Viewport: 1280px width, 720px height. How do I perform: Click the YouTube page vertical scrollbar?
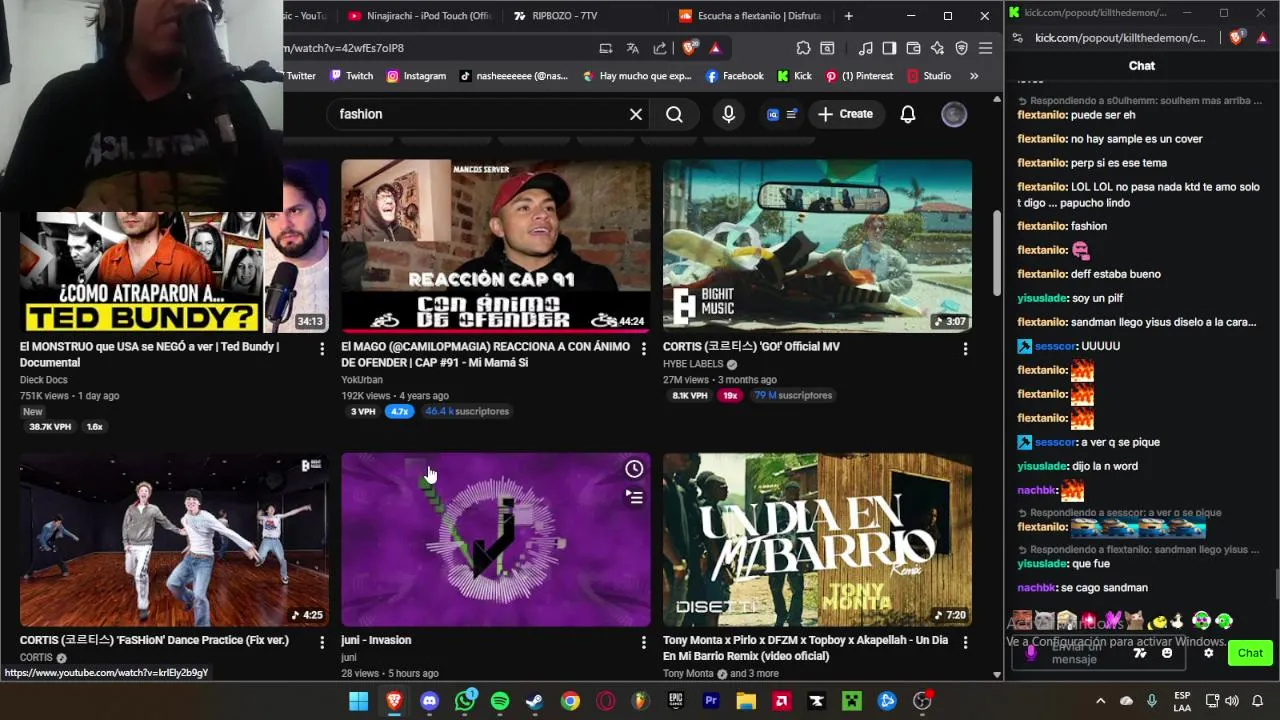[x=996, y=255]
